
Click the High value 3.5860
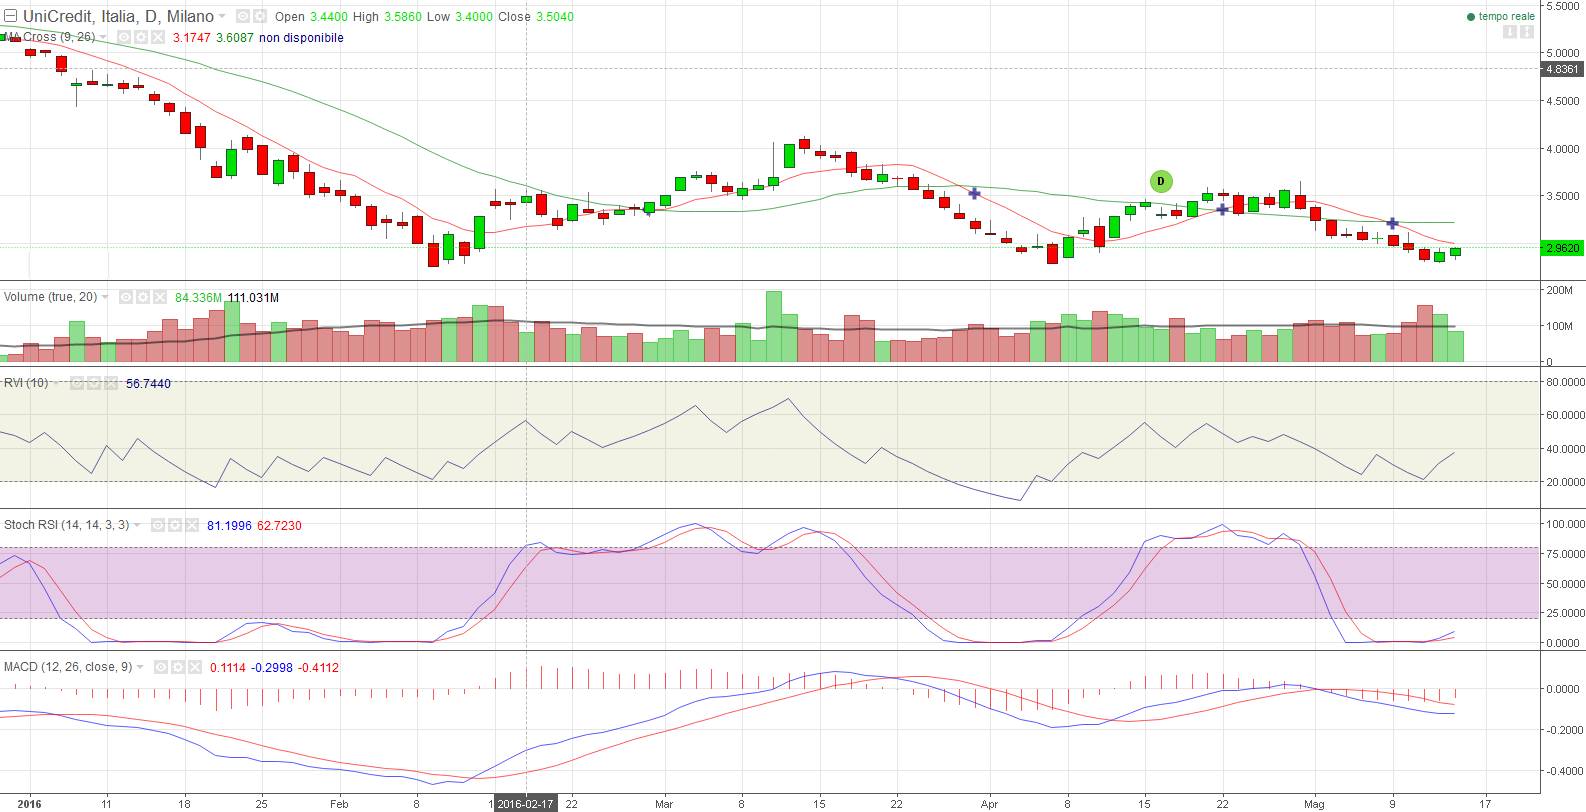click(404, 17)
